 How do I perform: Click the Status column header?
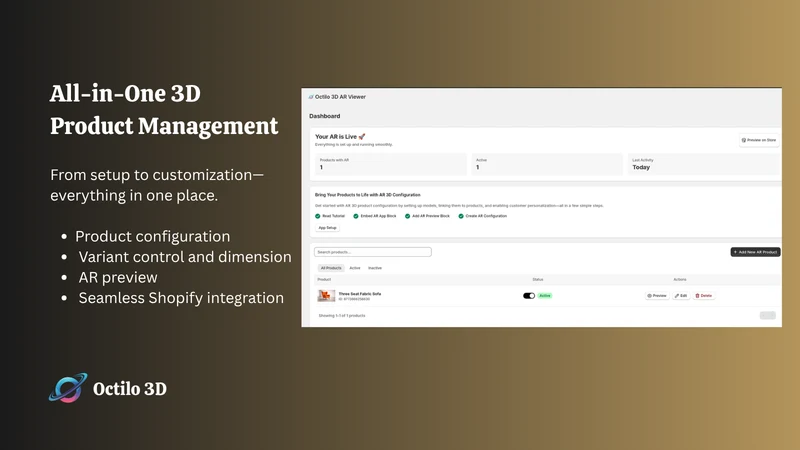click(538, 280)
